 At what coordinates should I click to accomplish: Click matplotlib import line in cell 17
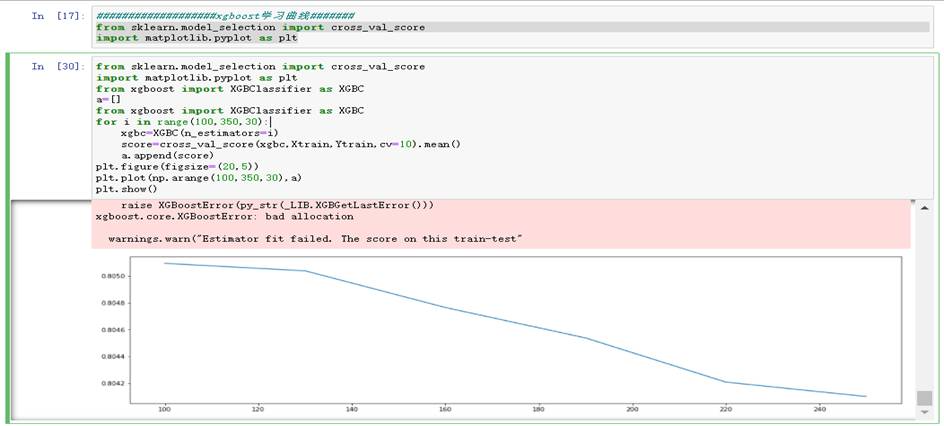pos(196,38)
